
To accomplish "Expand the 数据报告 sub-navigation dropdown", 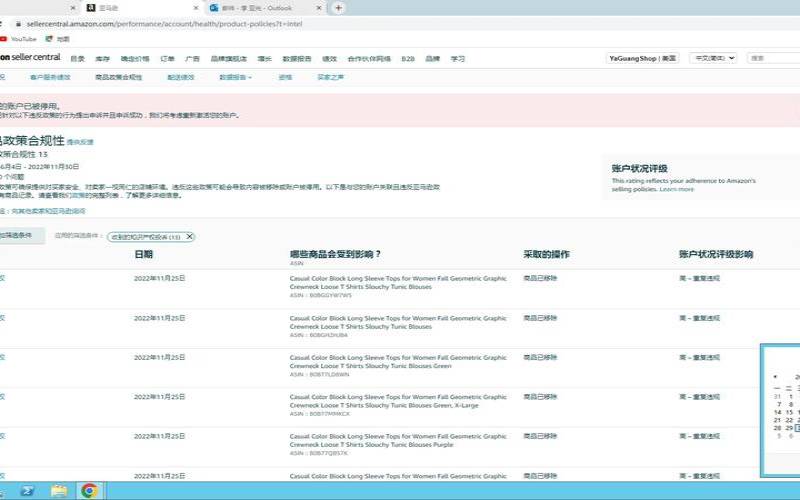I will [x=235, y=78].
